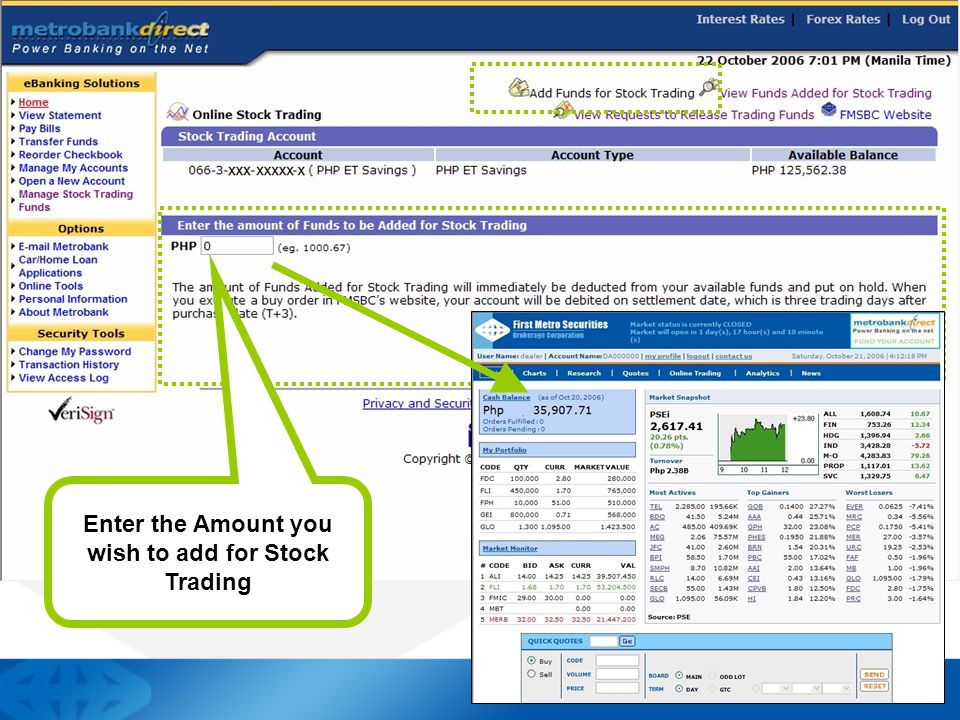Click the First Metro Securities diamond logo
This screenshot has width=960, height=720.
click(492, 331)
